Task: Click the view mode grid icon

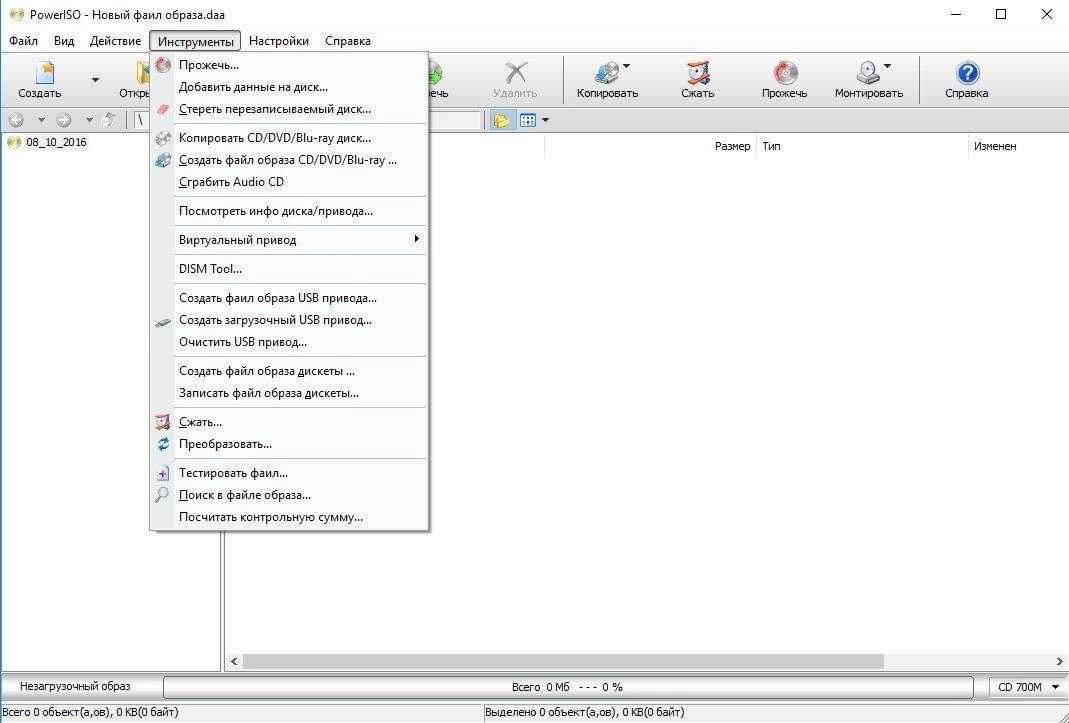Action: click(x=528, y=121)
